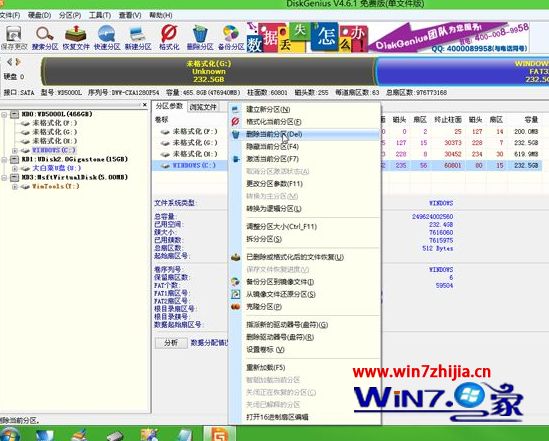
Task: Go to previous disk with left arrow
Action: pos(9,62)
